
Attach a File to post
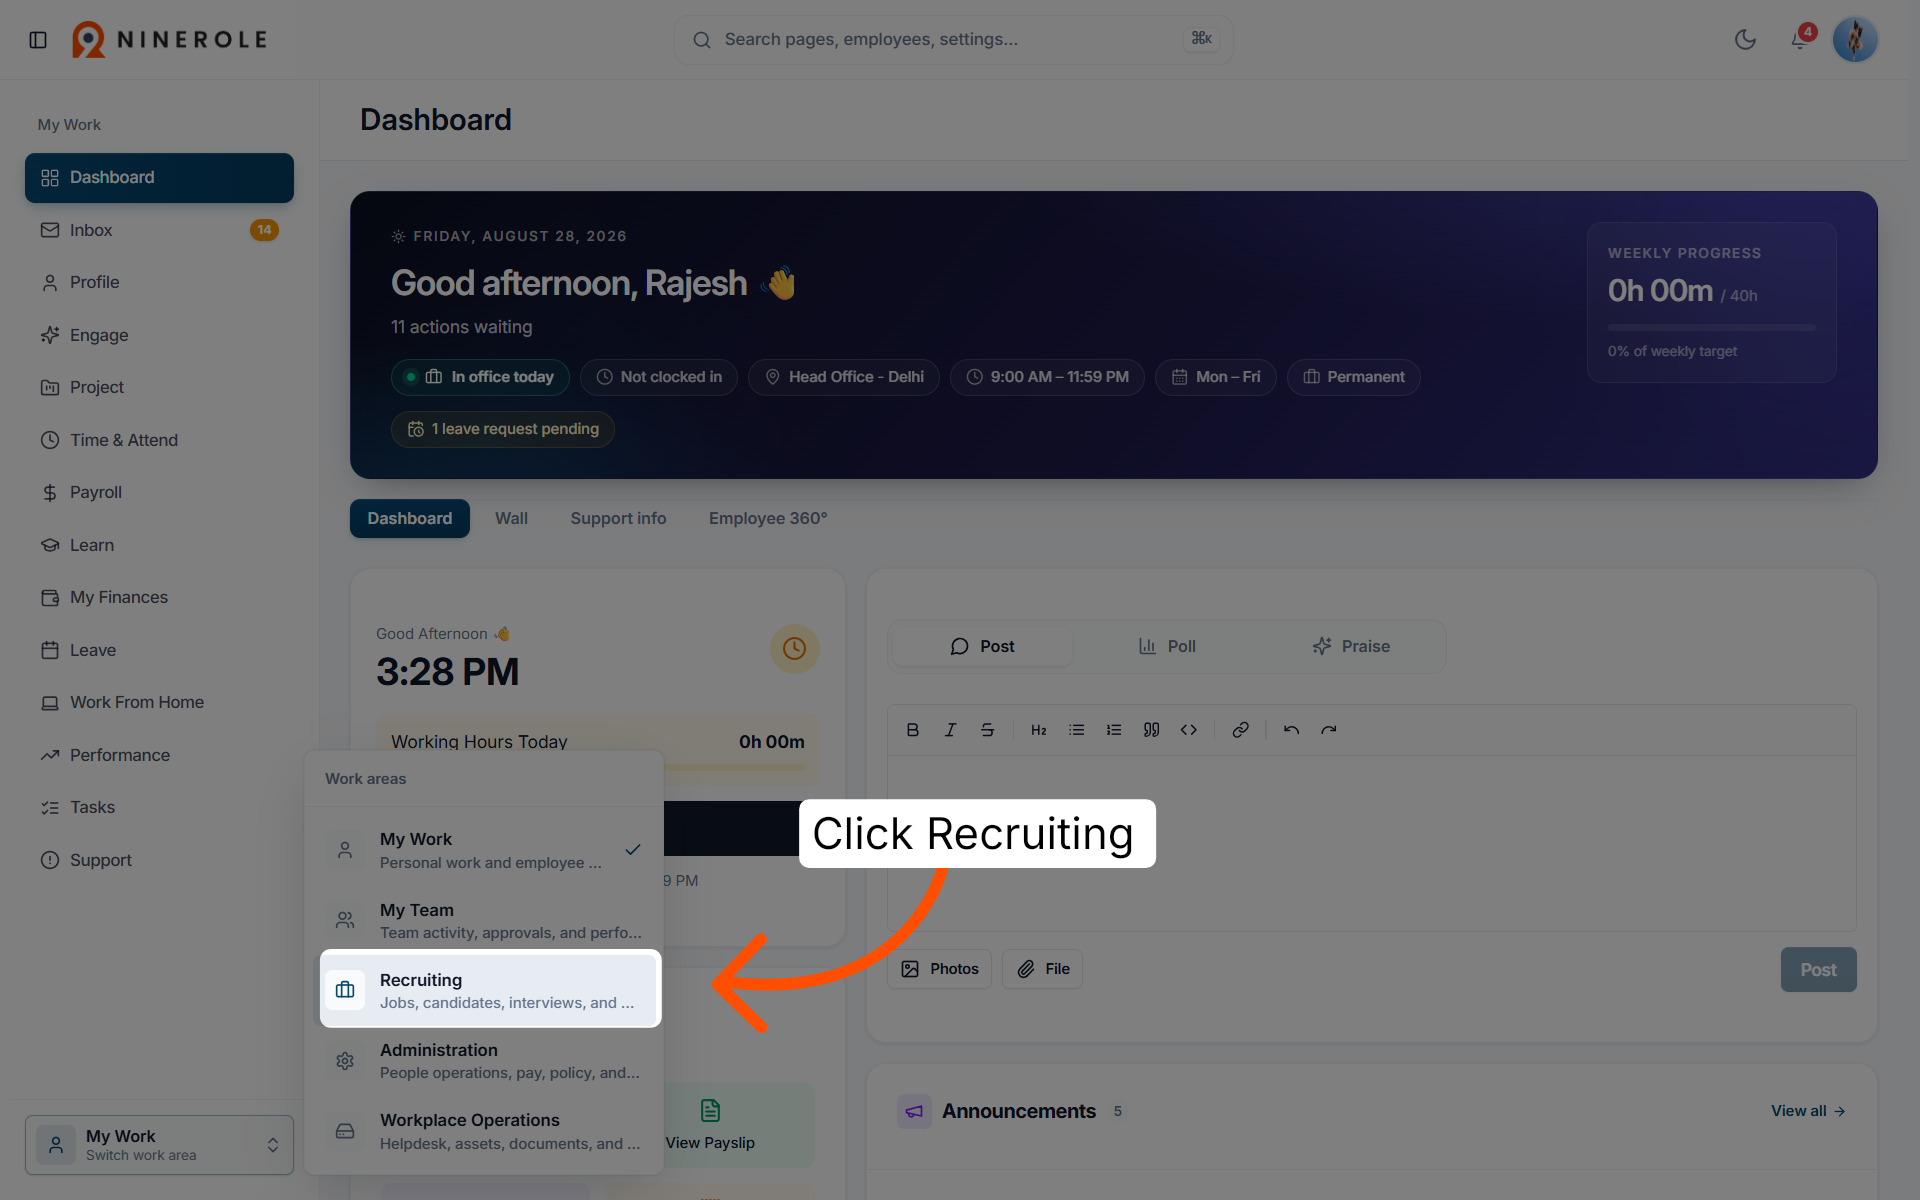pos(1043,969)
